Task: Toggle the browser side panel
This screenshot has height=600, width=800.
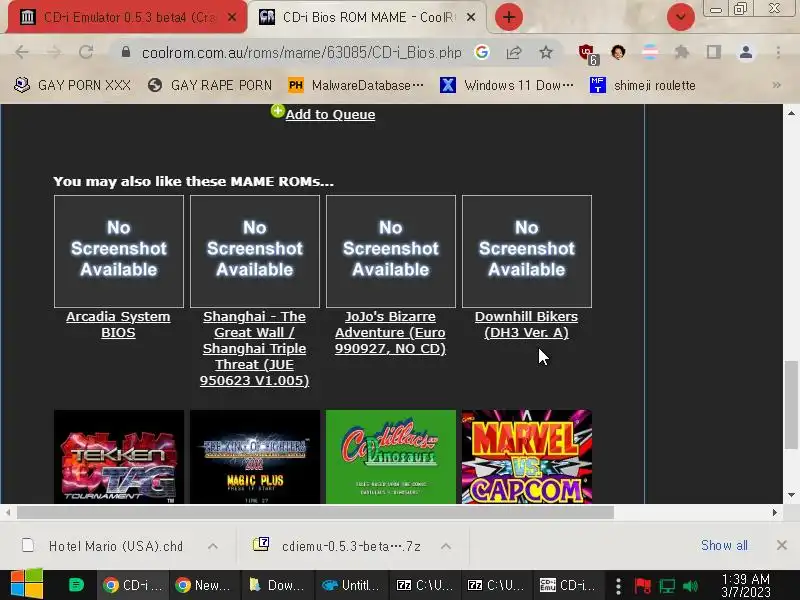Action: 714,52
